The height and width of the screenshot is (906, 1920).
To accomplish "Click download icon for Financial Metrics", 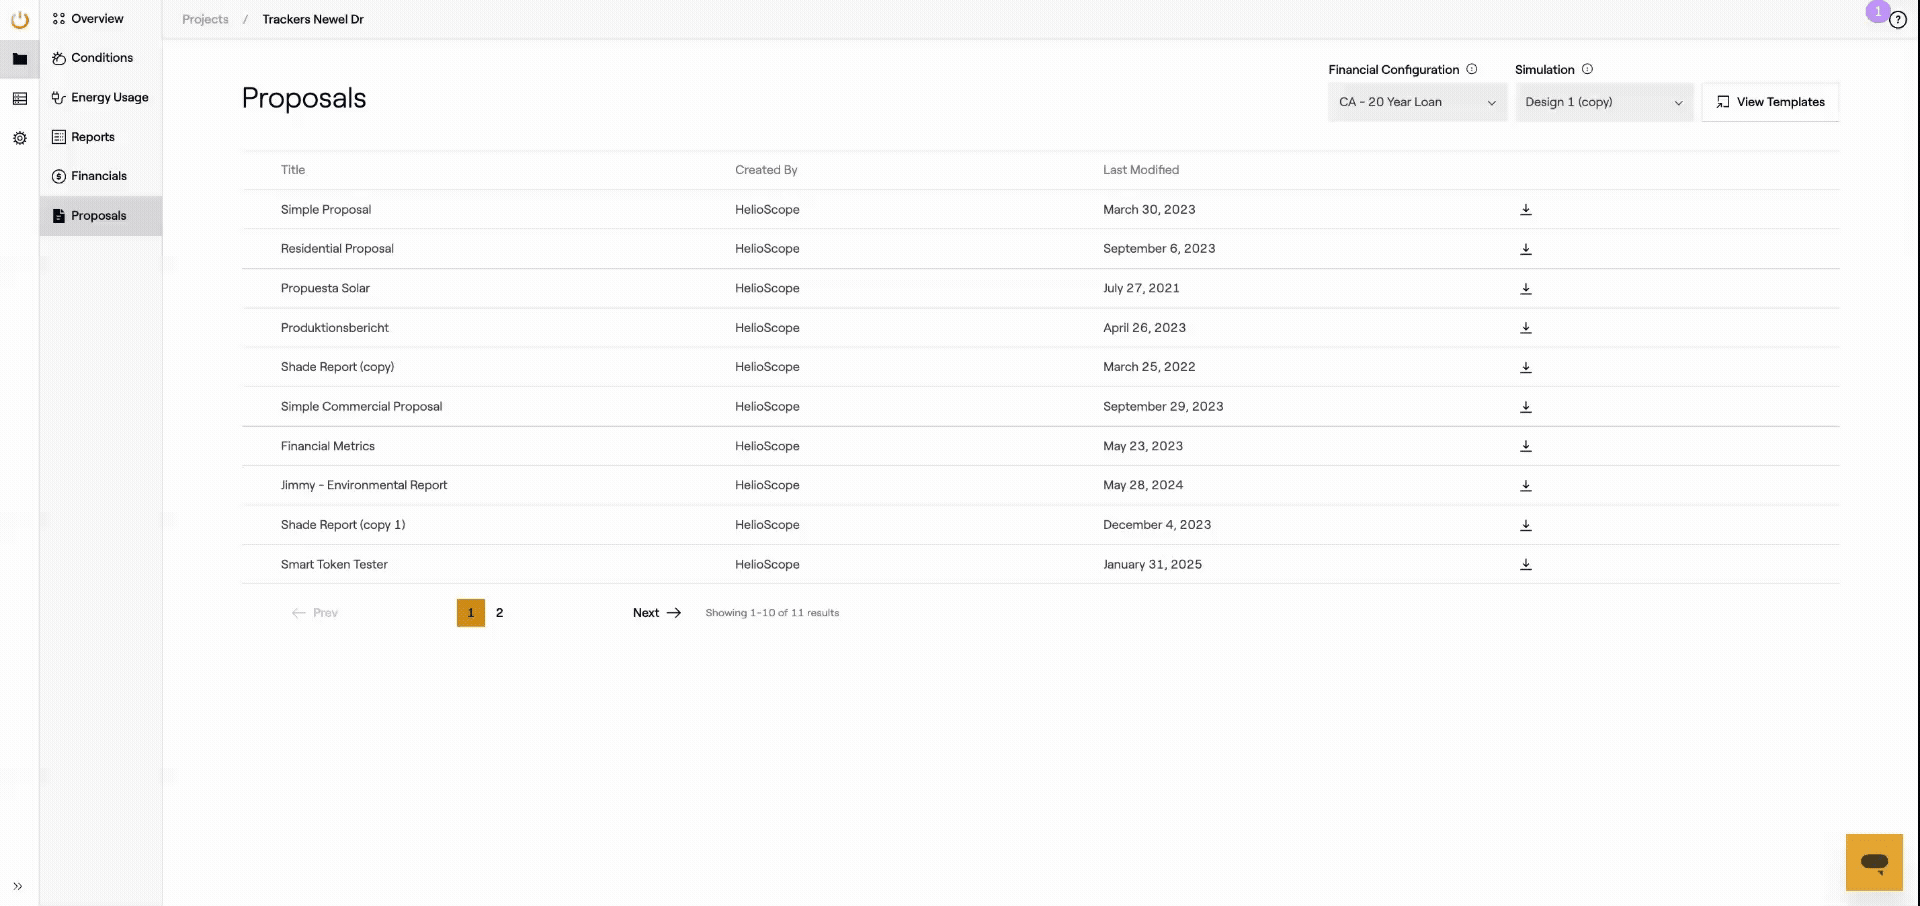I will (x=1525, y=446).
